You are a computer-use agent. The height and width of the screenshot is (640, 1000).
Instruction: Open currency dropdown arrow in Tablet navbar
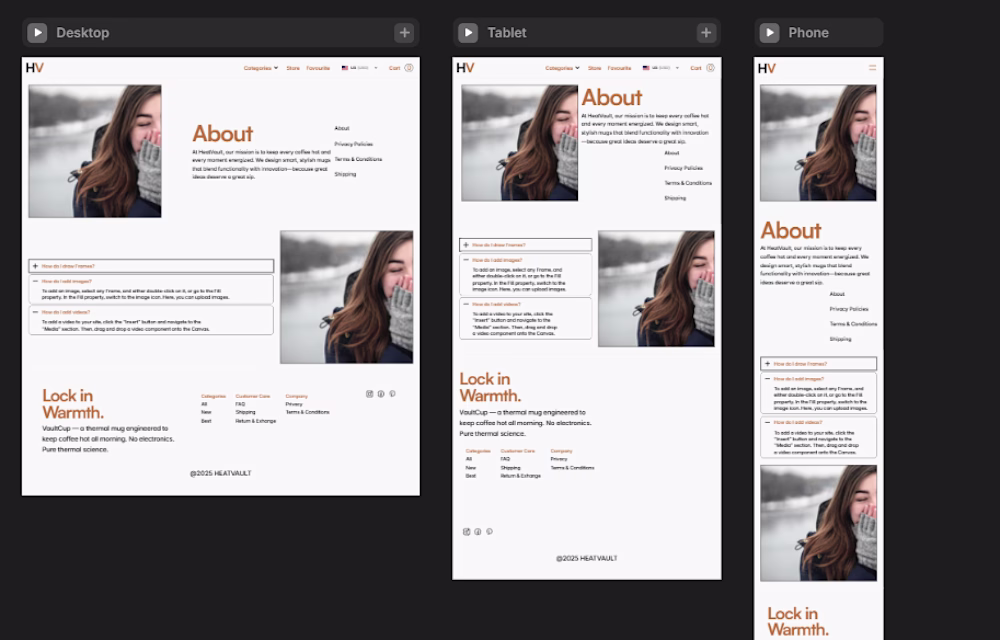tap(677, 68)
